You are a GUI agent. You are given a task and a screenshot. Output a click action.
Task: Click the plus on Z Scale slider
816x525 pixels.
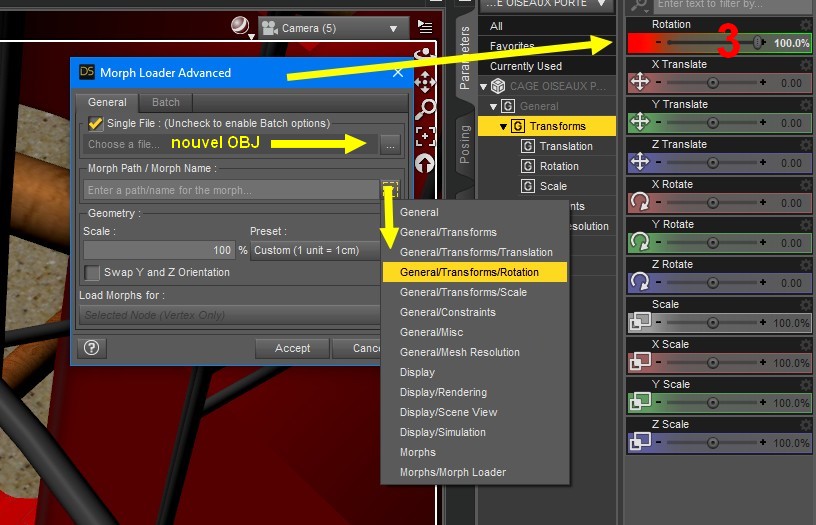pos(763,443)
